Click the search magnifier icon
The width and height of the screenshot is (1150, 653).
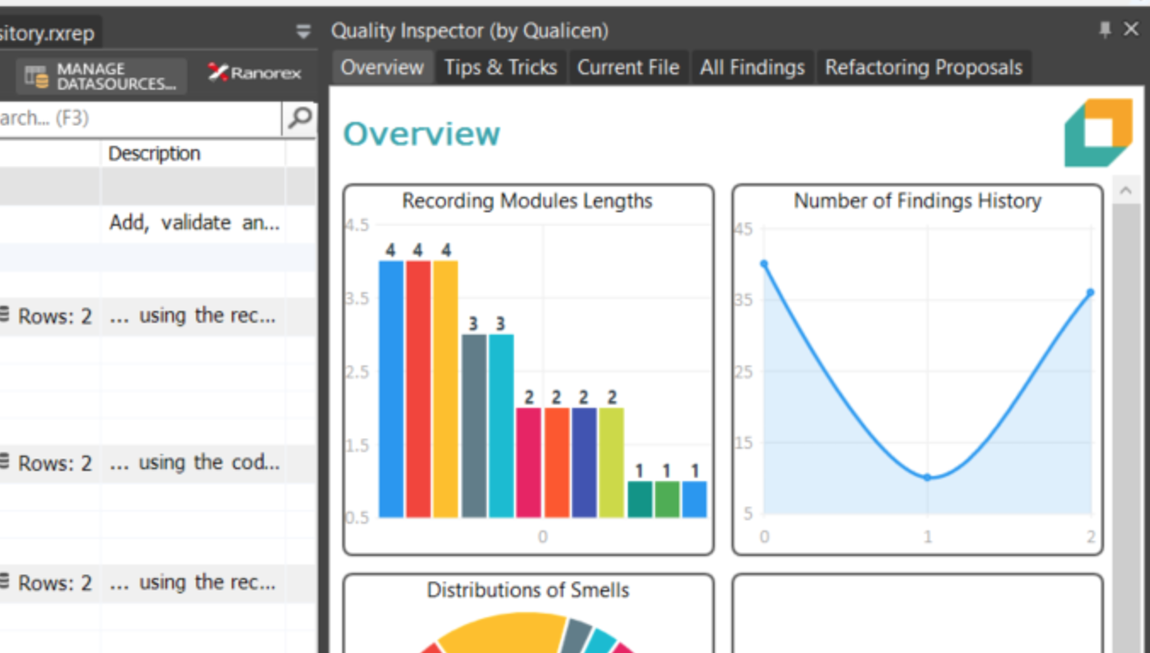point(299,118)
